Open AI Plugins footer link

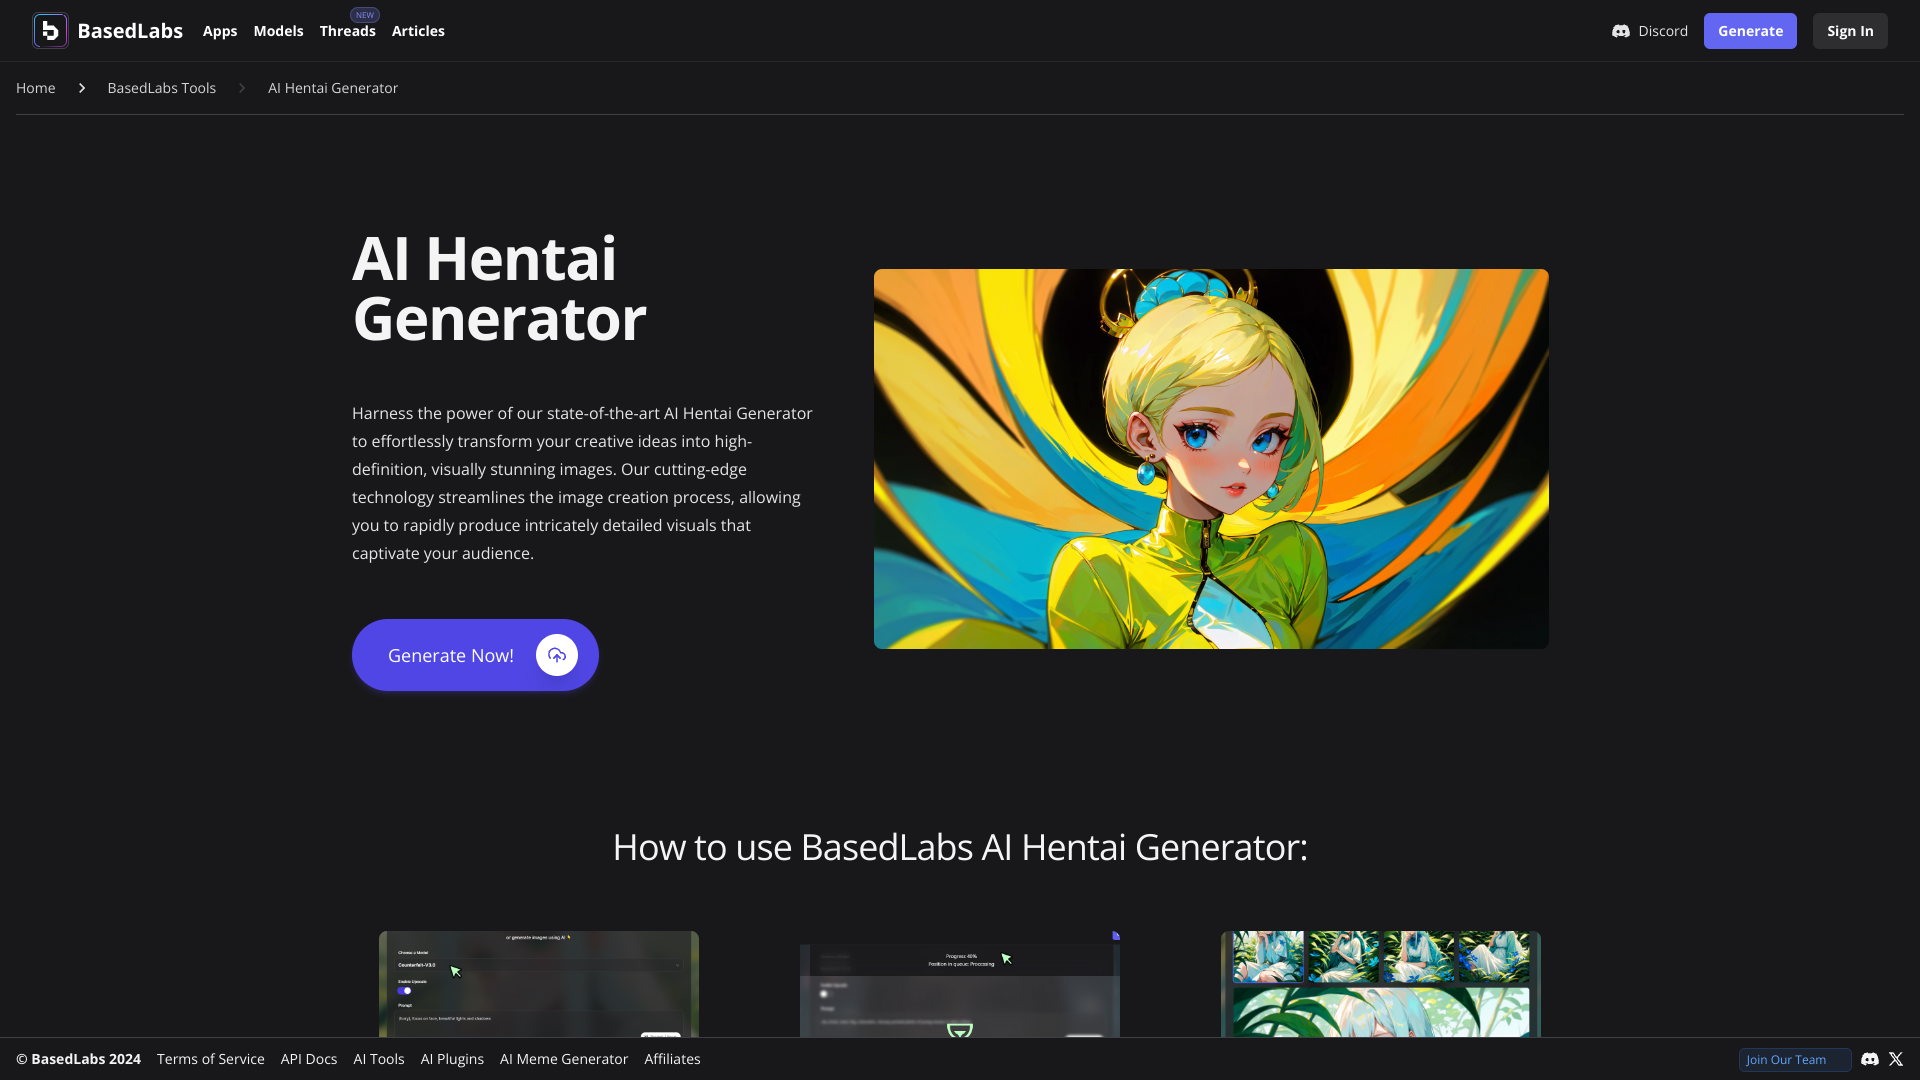point(452,1059)
